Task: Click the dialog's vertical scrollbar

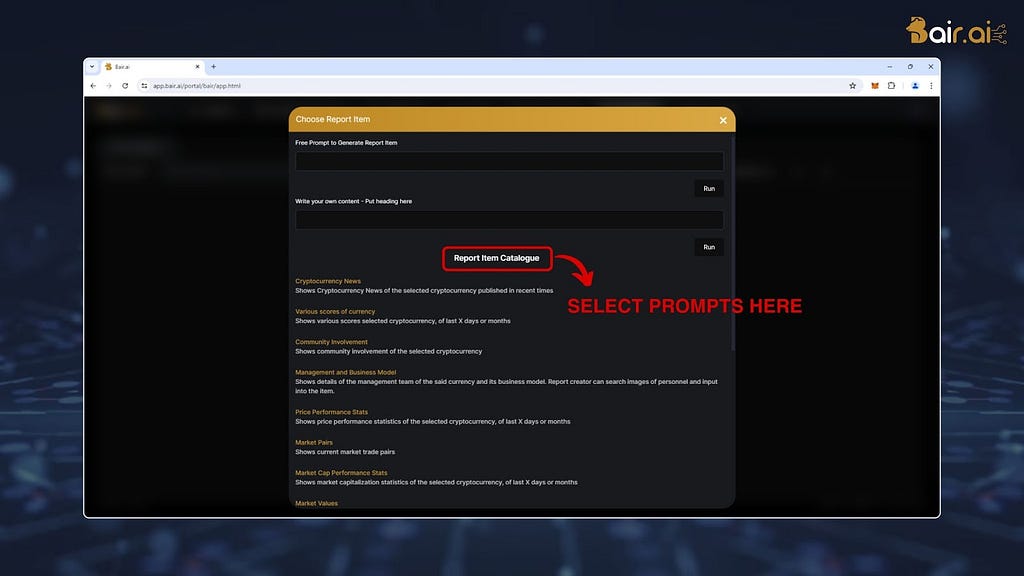Action: pos(733,242)
